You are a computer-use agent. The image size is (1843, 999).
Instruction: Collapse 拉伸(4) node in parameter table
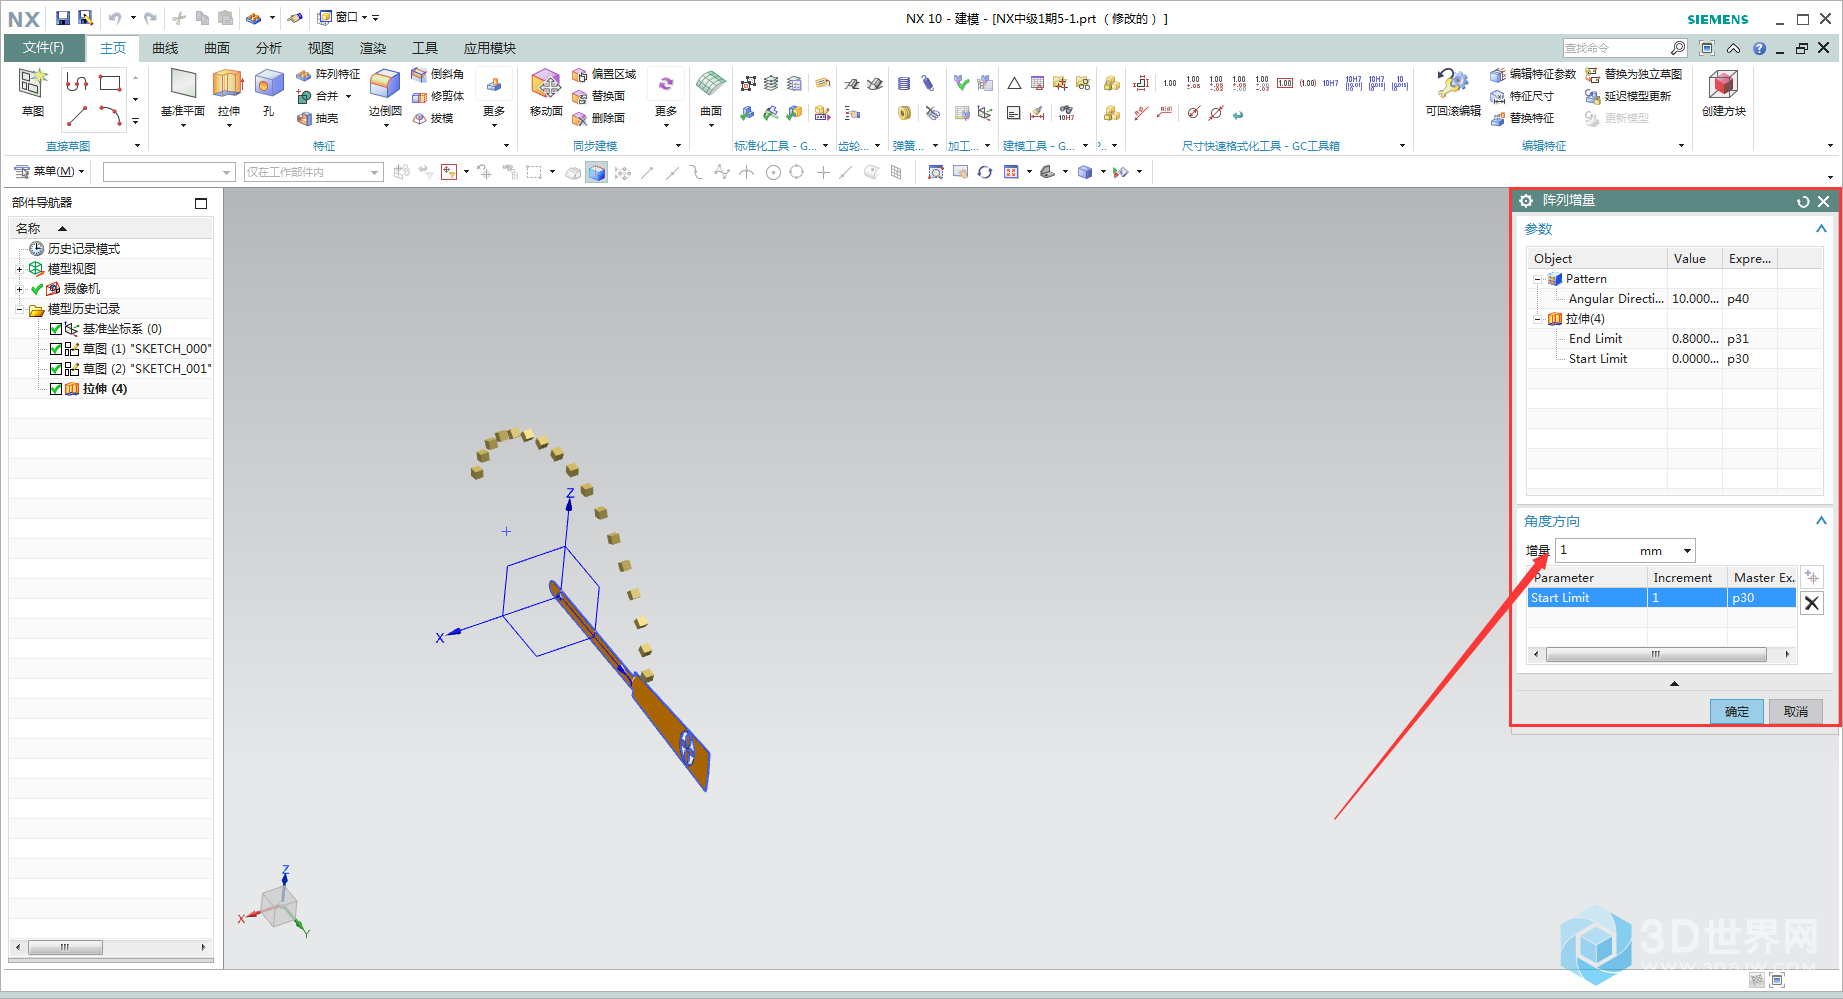click(x=1538, y=319)
